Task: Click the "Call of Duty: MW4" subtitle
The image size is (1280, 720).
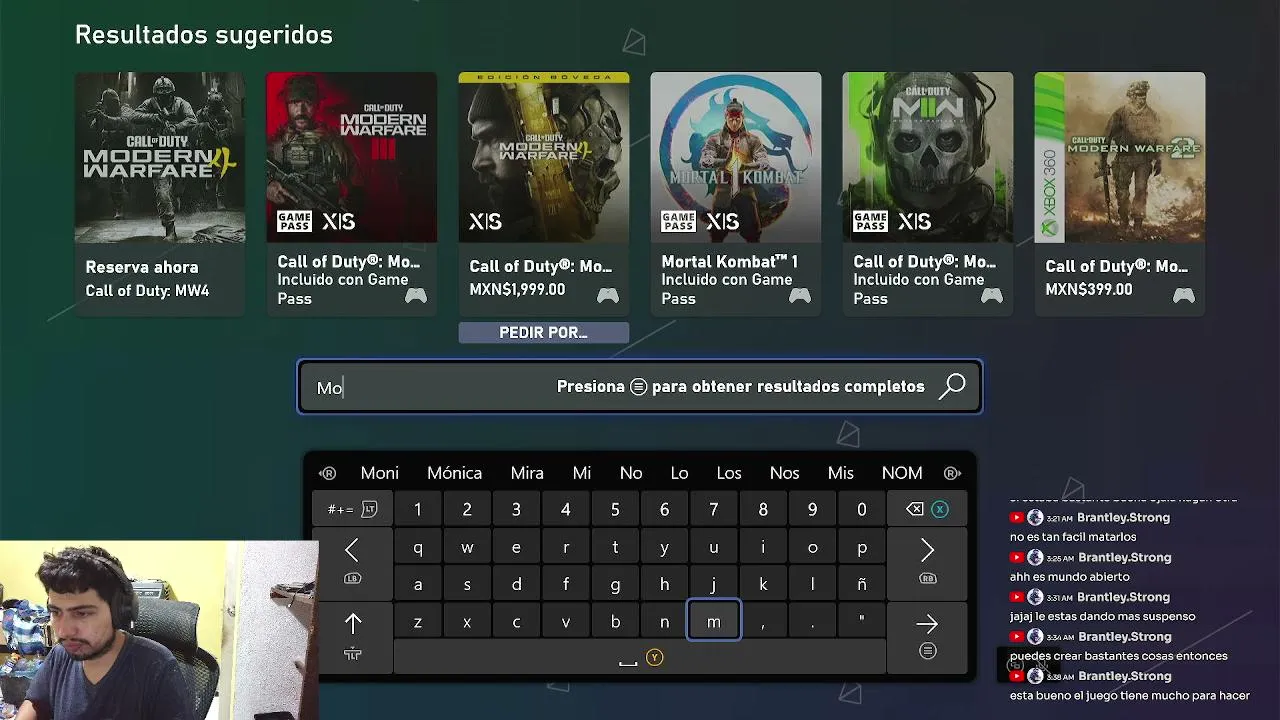Action: click(147, 291)
